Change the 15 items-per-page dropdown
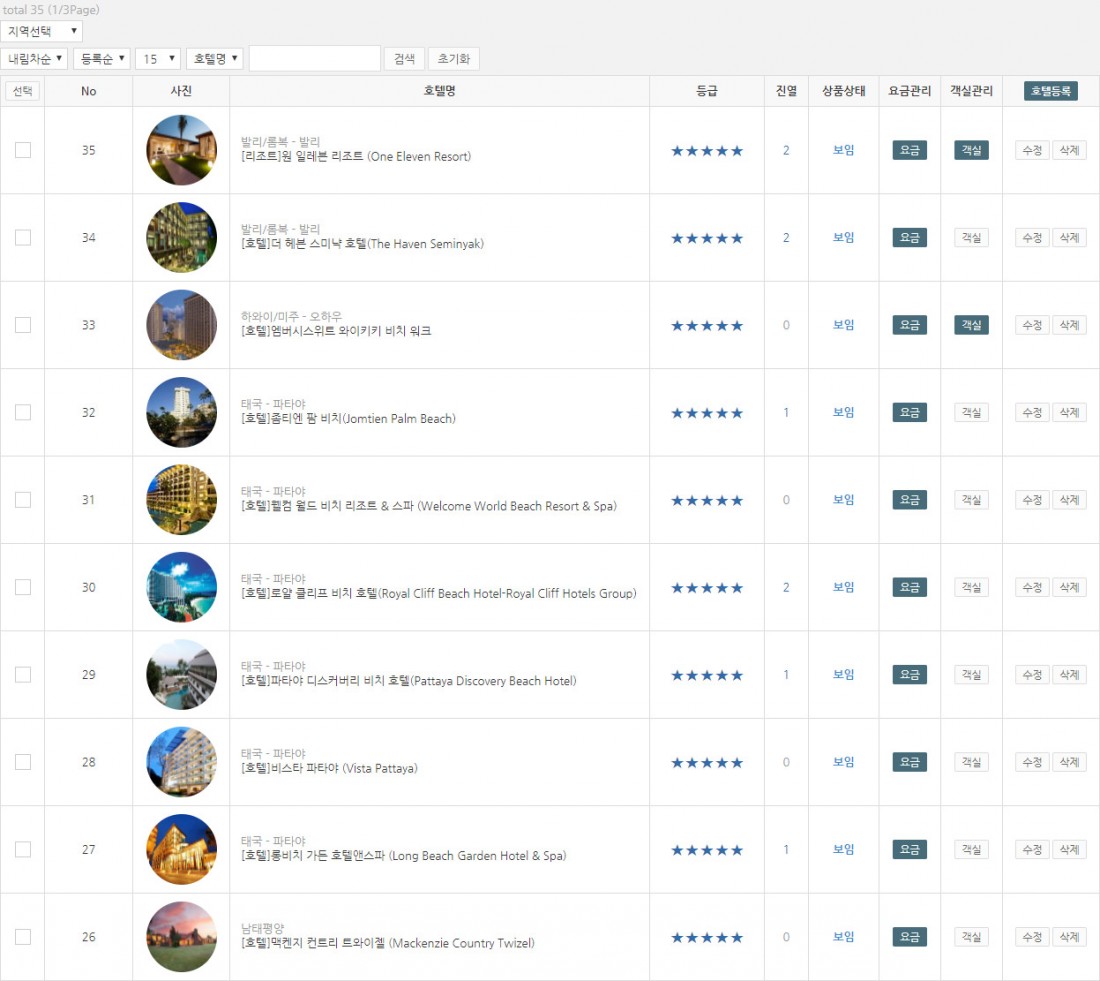This screenshot has height=981, width=1100. [x=159, y=59]
